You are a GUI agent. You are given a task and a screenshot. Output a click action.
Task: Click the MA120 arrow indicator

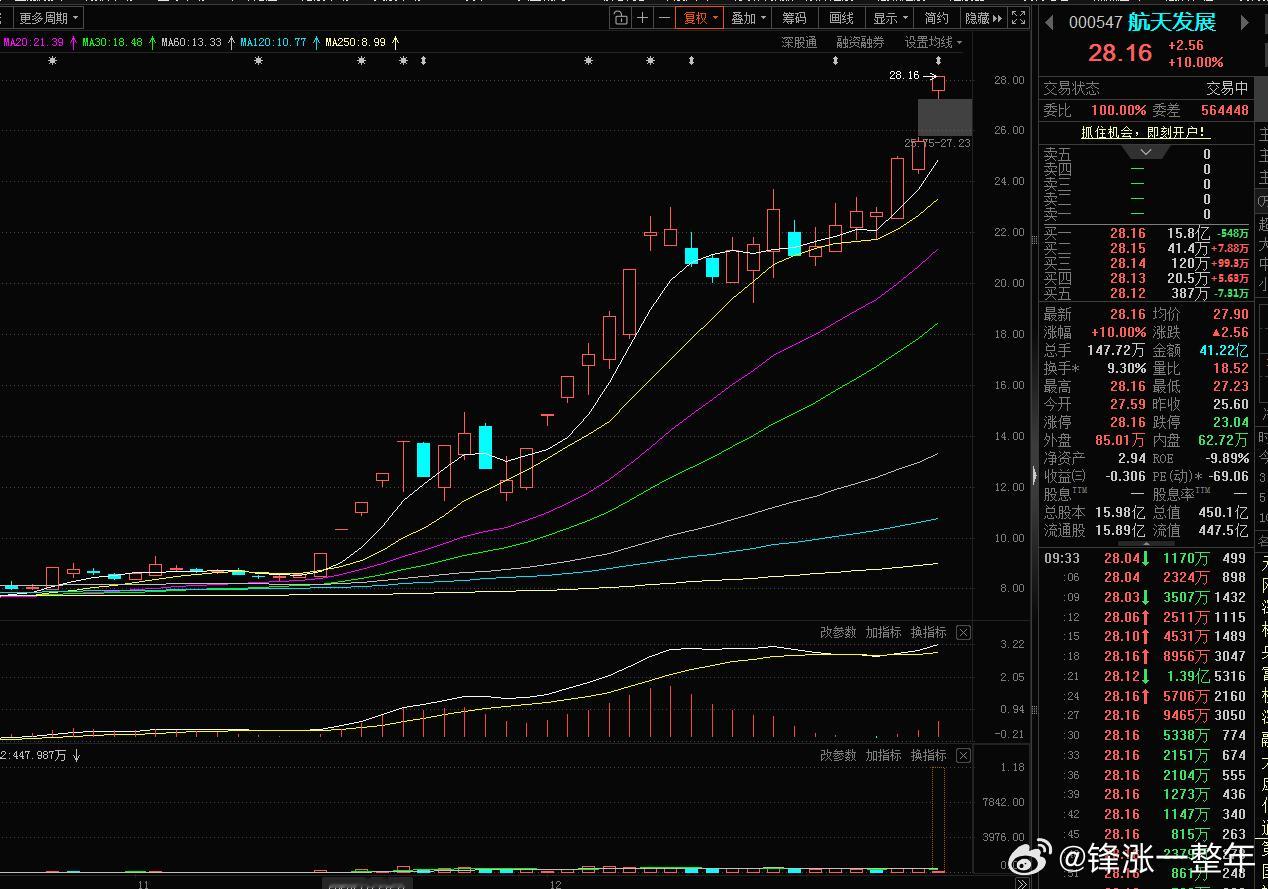tap(316, 42)
